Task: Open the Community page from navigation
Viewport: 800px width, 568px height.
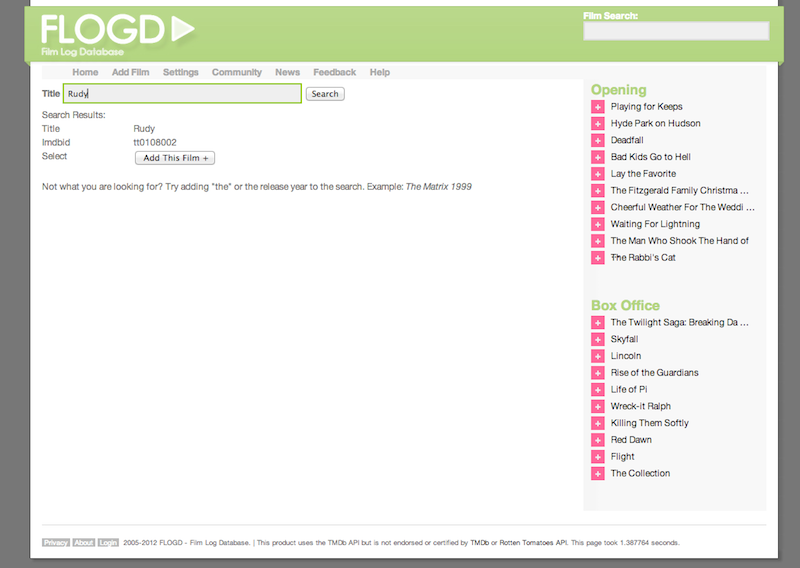Action: (237, 72)
